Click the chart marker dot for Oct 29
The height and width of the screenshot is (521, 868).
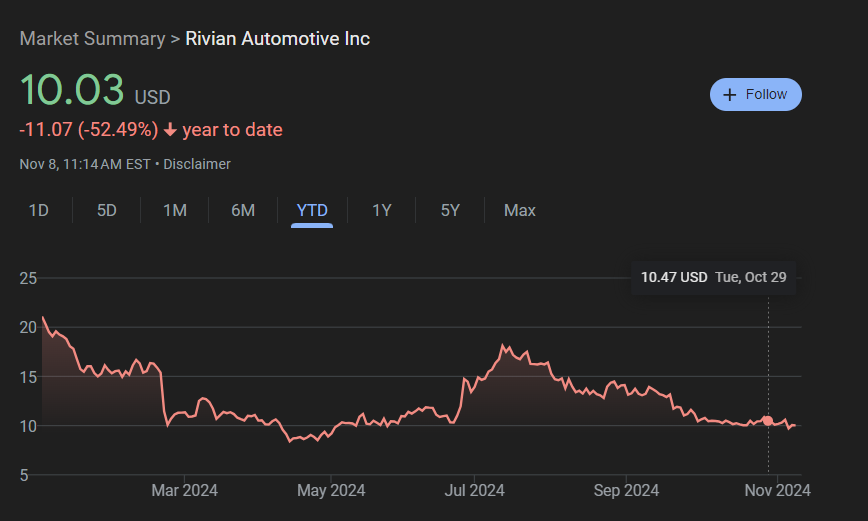(x=768, y=421)
